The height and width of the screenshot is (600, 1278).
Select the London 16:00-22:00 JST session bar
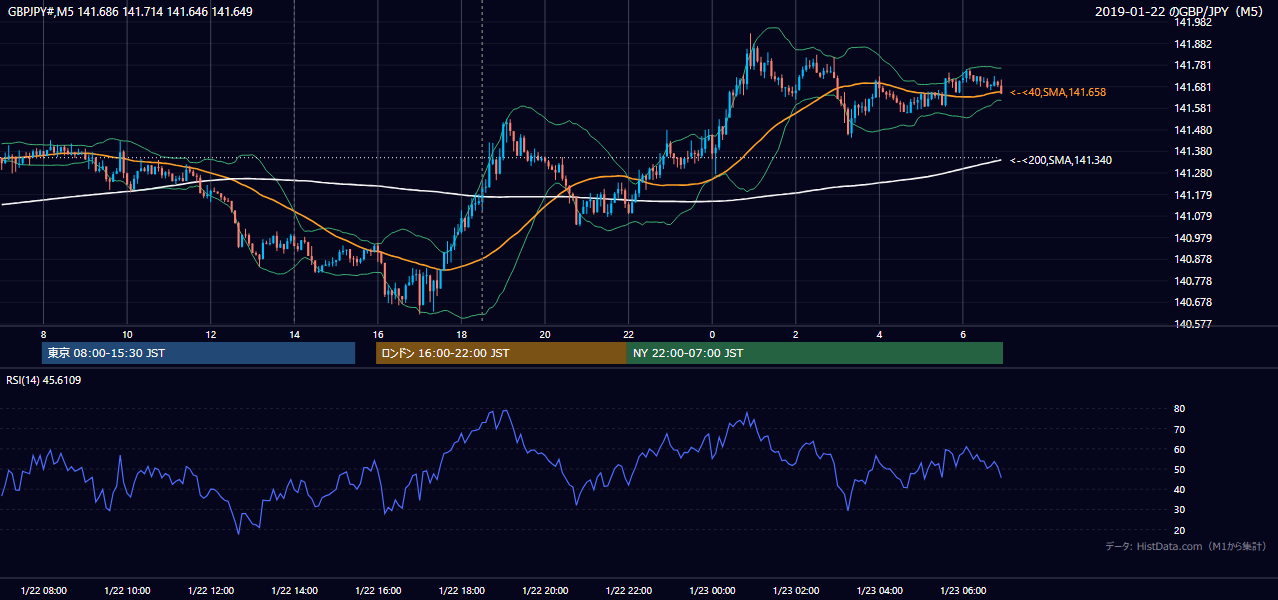pos(501,353)
